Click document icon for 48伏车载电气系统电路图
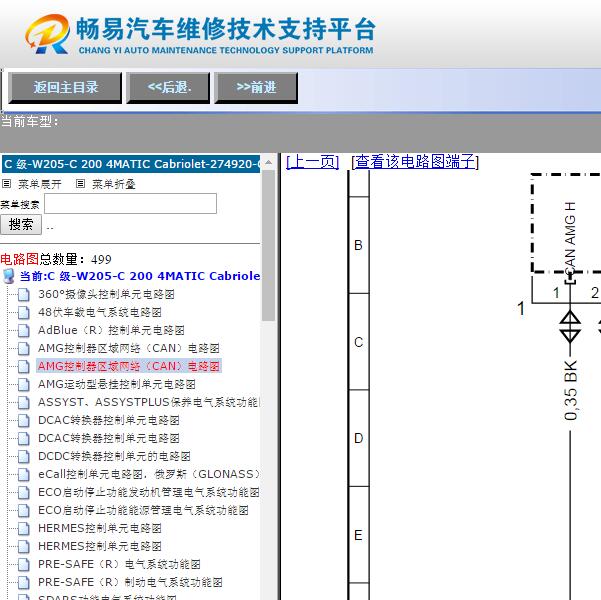 [x=24, y=312]
